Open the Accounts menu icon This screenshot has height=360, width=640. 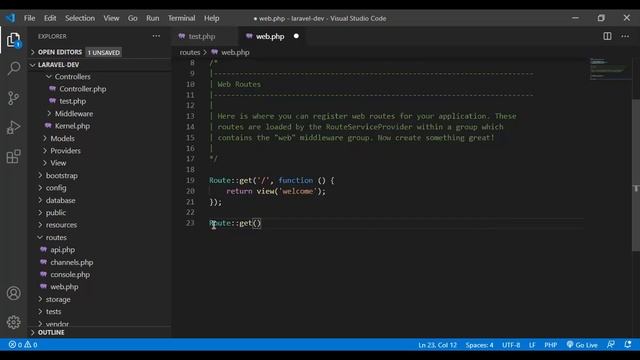[x=13, y=293]
